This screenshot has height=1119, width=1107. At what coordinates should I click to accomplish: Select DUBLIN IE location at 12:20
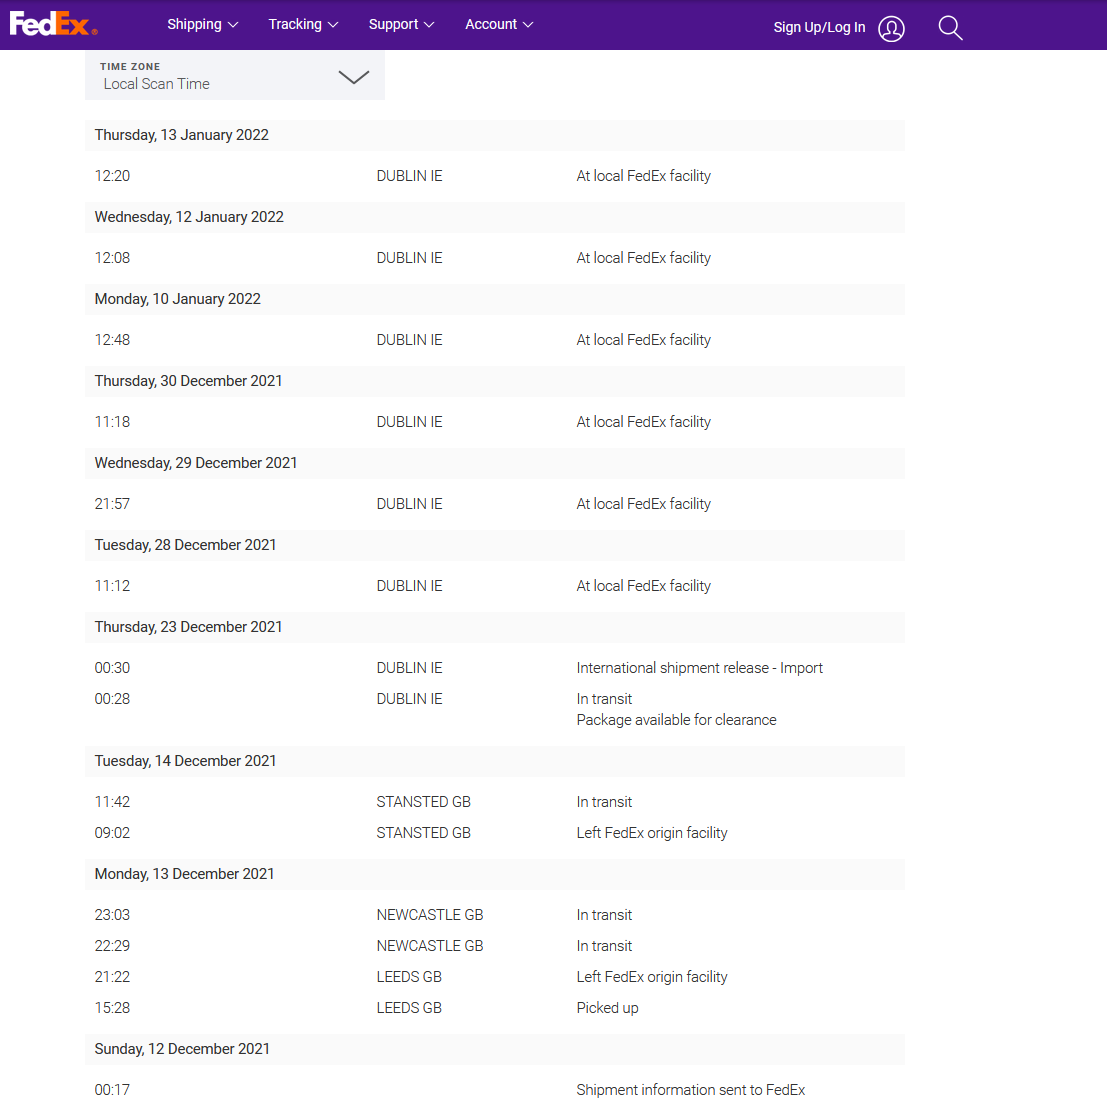coord(410,176)
